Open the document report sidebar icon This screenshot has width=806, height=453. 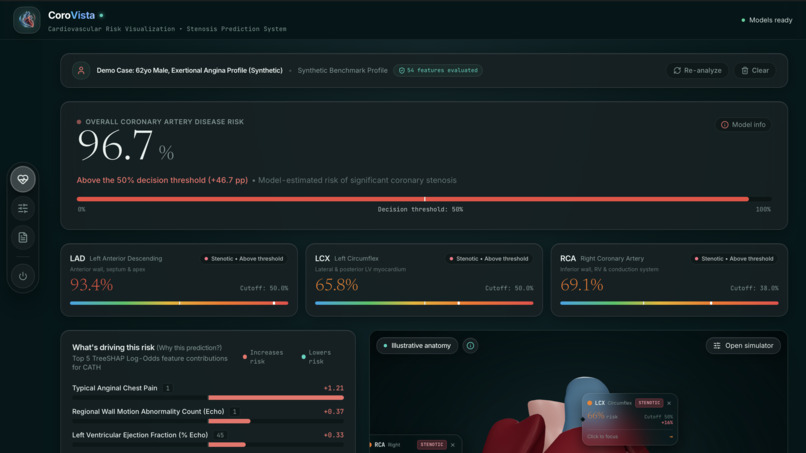pos(23,238)
